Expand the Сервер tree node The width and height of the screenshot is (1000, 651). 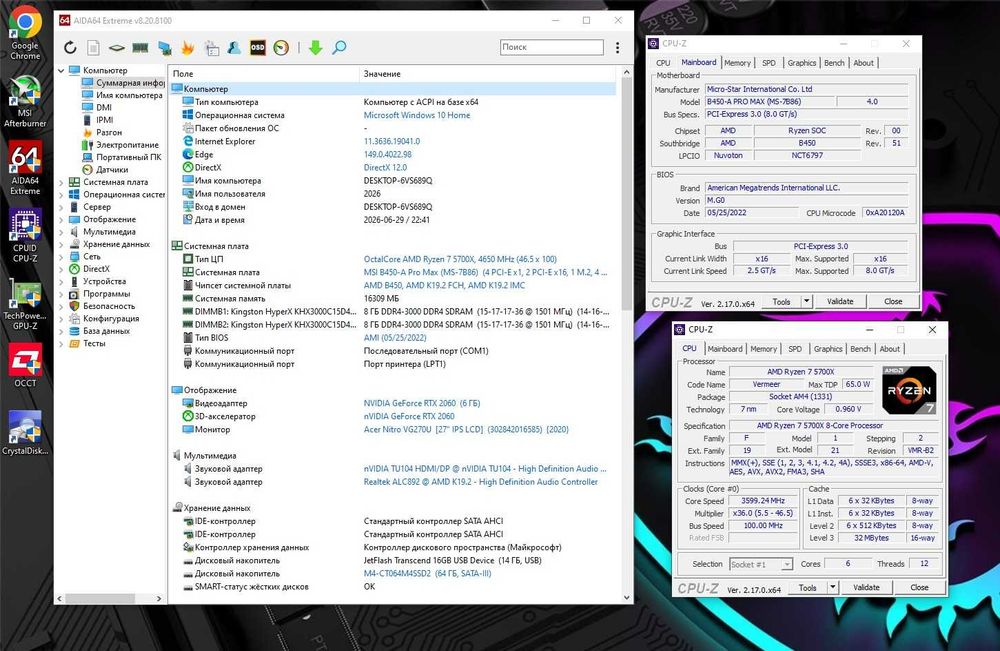point(61,207)
